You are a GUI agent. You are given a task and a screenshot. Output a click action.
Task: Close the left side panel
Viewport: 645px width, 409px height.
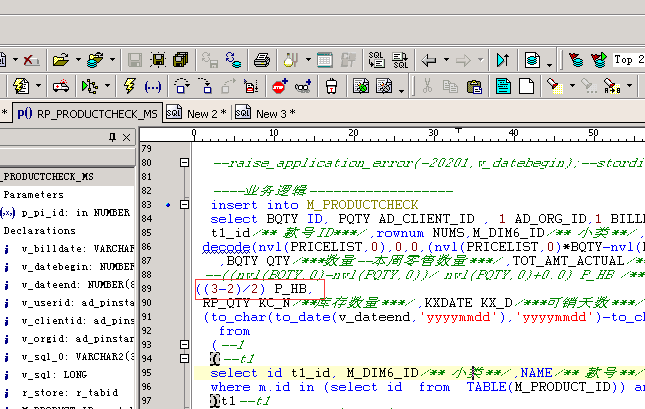click(125, 137)
